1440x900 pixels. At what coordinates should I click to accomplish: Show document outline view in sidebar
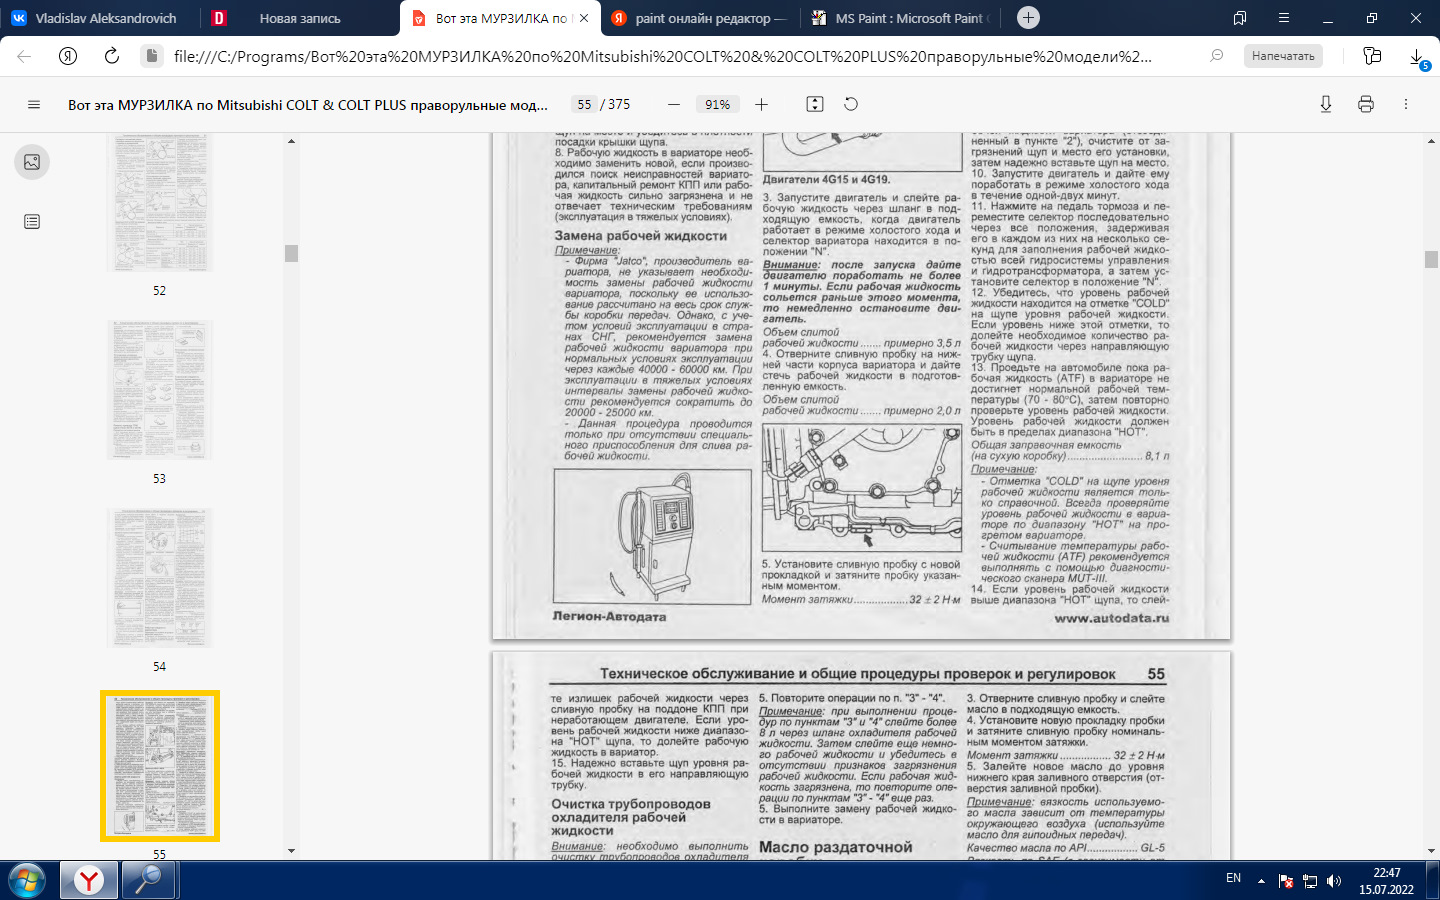pyautogui.click(x=32, y=222)
